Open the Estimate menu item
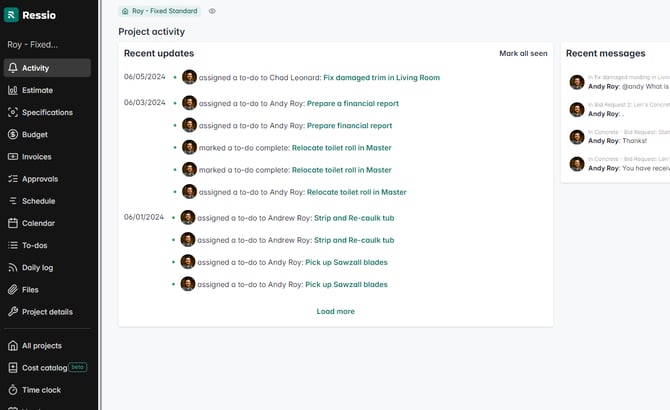 tap(47, 90)
